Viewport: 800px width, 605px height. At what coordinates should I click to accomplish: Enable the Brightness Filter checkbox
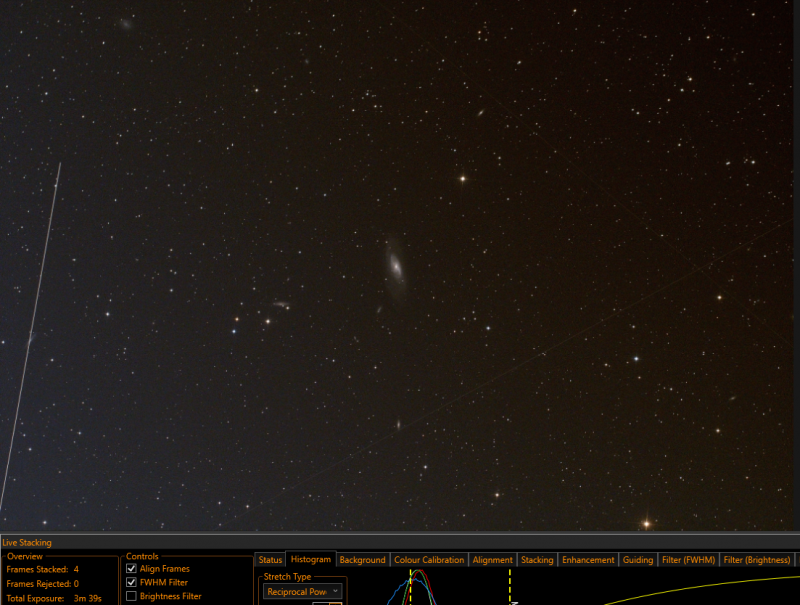point(131,596)
